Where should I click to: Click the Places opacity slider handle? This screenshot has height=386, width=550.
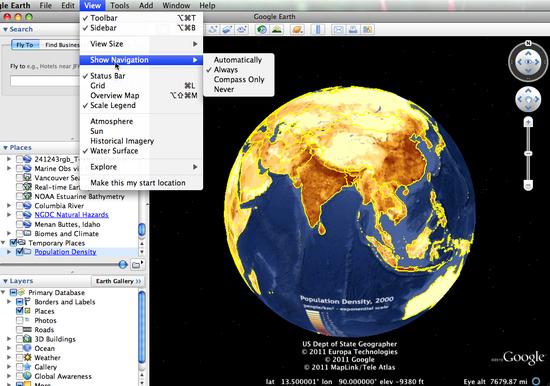click(x=123, y=265)
